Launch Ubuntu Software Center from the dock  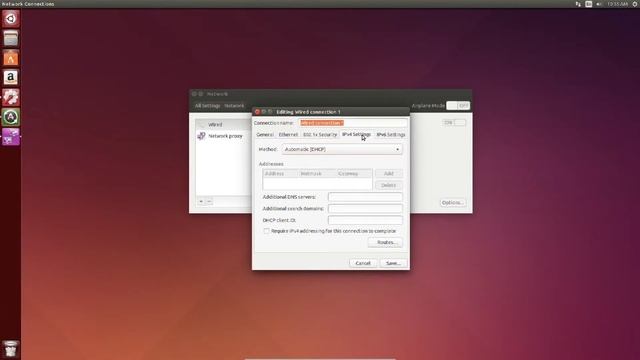tap(11, 58)
